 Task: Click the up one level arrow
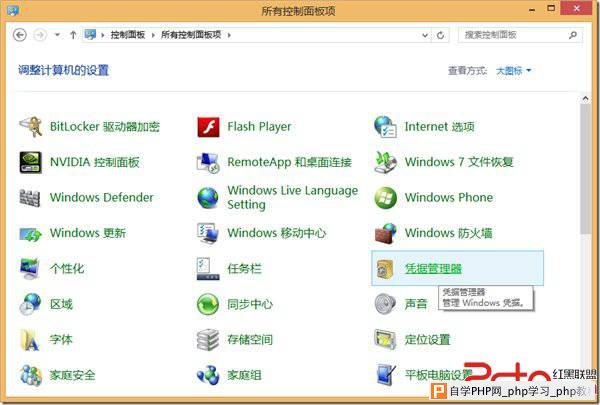pos(73,35)
